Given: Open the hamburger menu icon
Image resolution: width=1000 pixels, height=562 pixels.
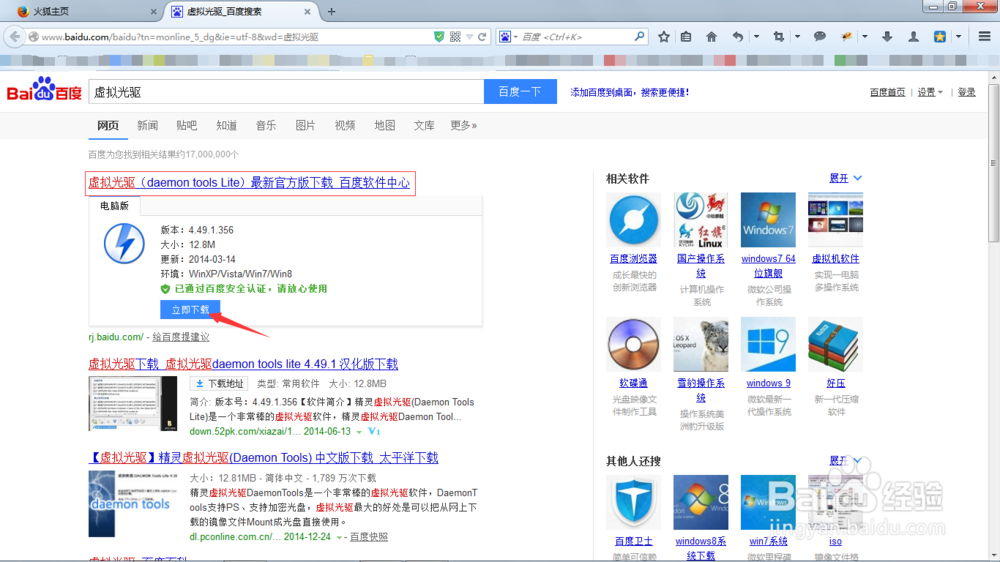Looking at the screenshot, I should (984, 37).
